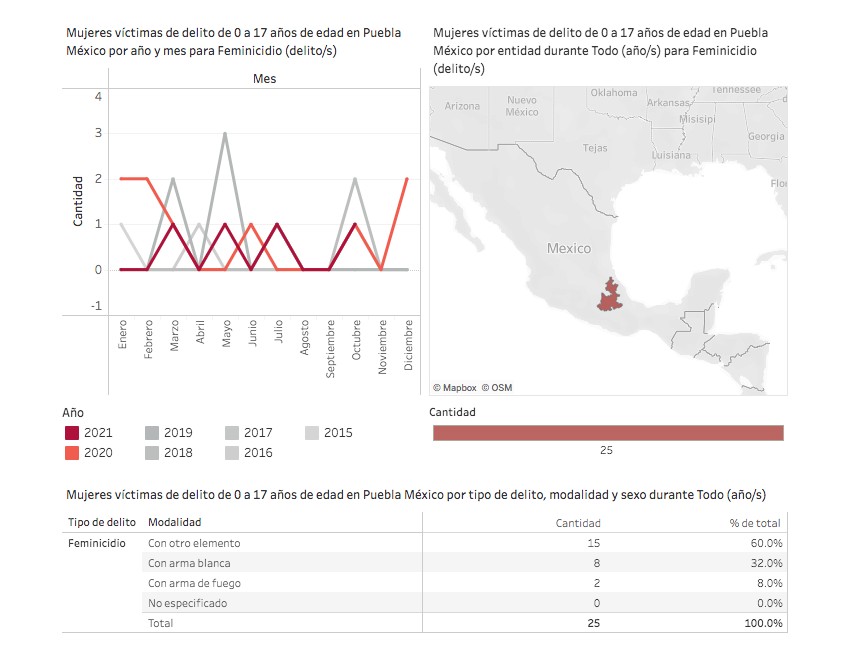Click the '% de total' column header

[x=755, y=522]
